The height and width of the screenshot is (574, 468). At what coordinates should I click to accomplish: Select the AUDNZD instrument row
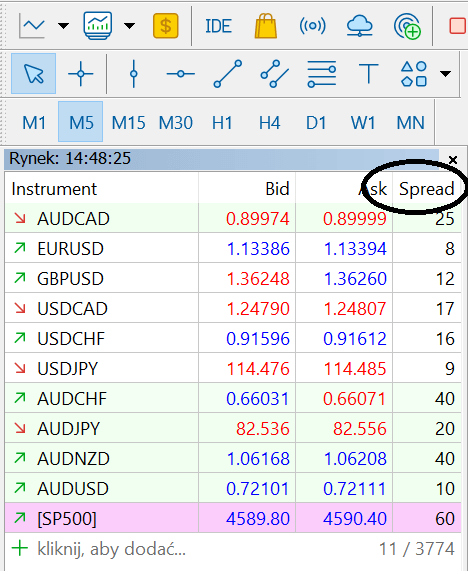point(233,459)
